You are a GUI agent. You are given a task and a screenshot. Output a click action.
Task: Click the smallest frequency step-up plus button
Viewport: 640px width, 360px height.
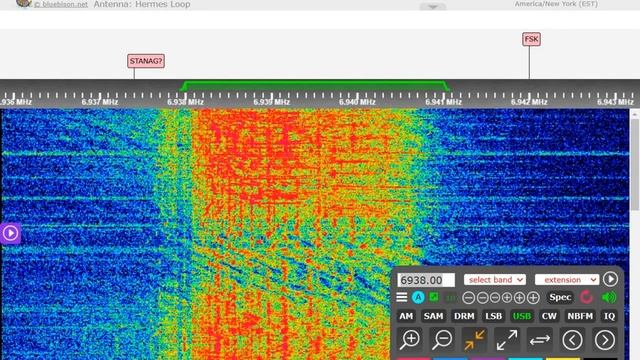507,298
